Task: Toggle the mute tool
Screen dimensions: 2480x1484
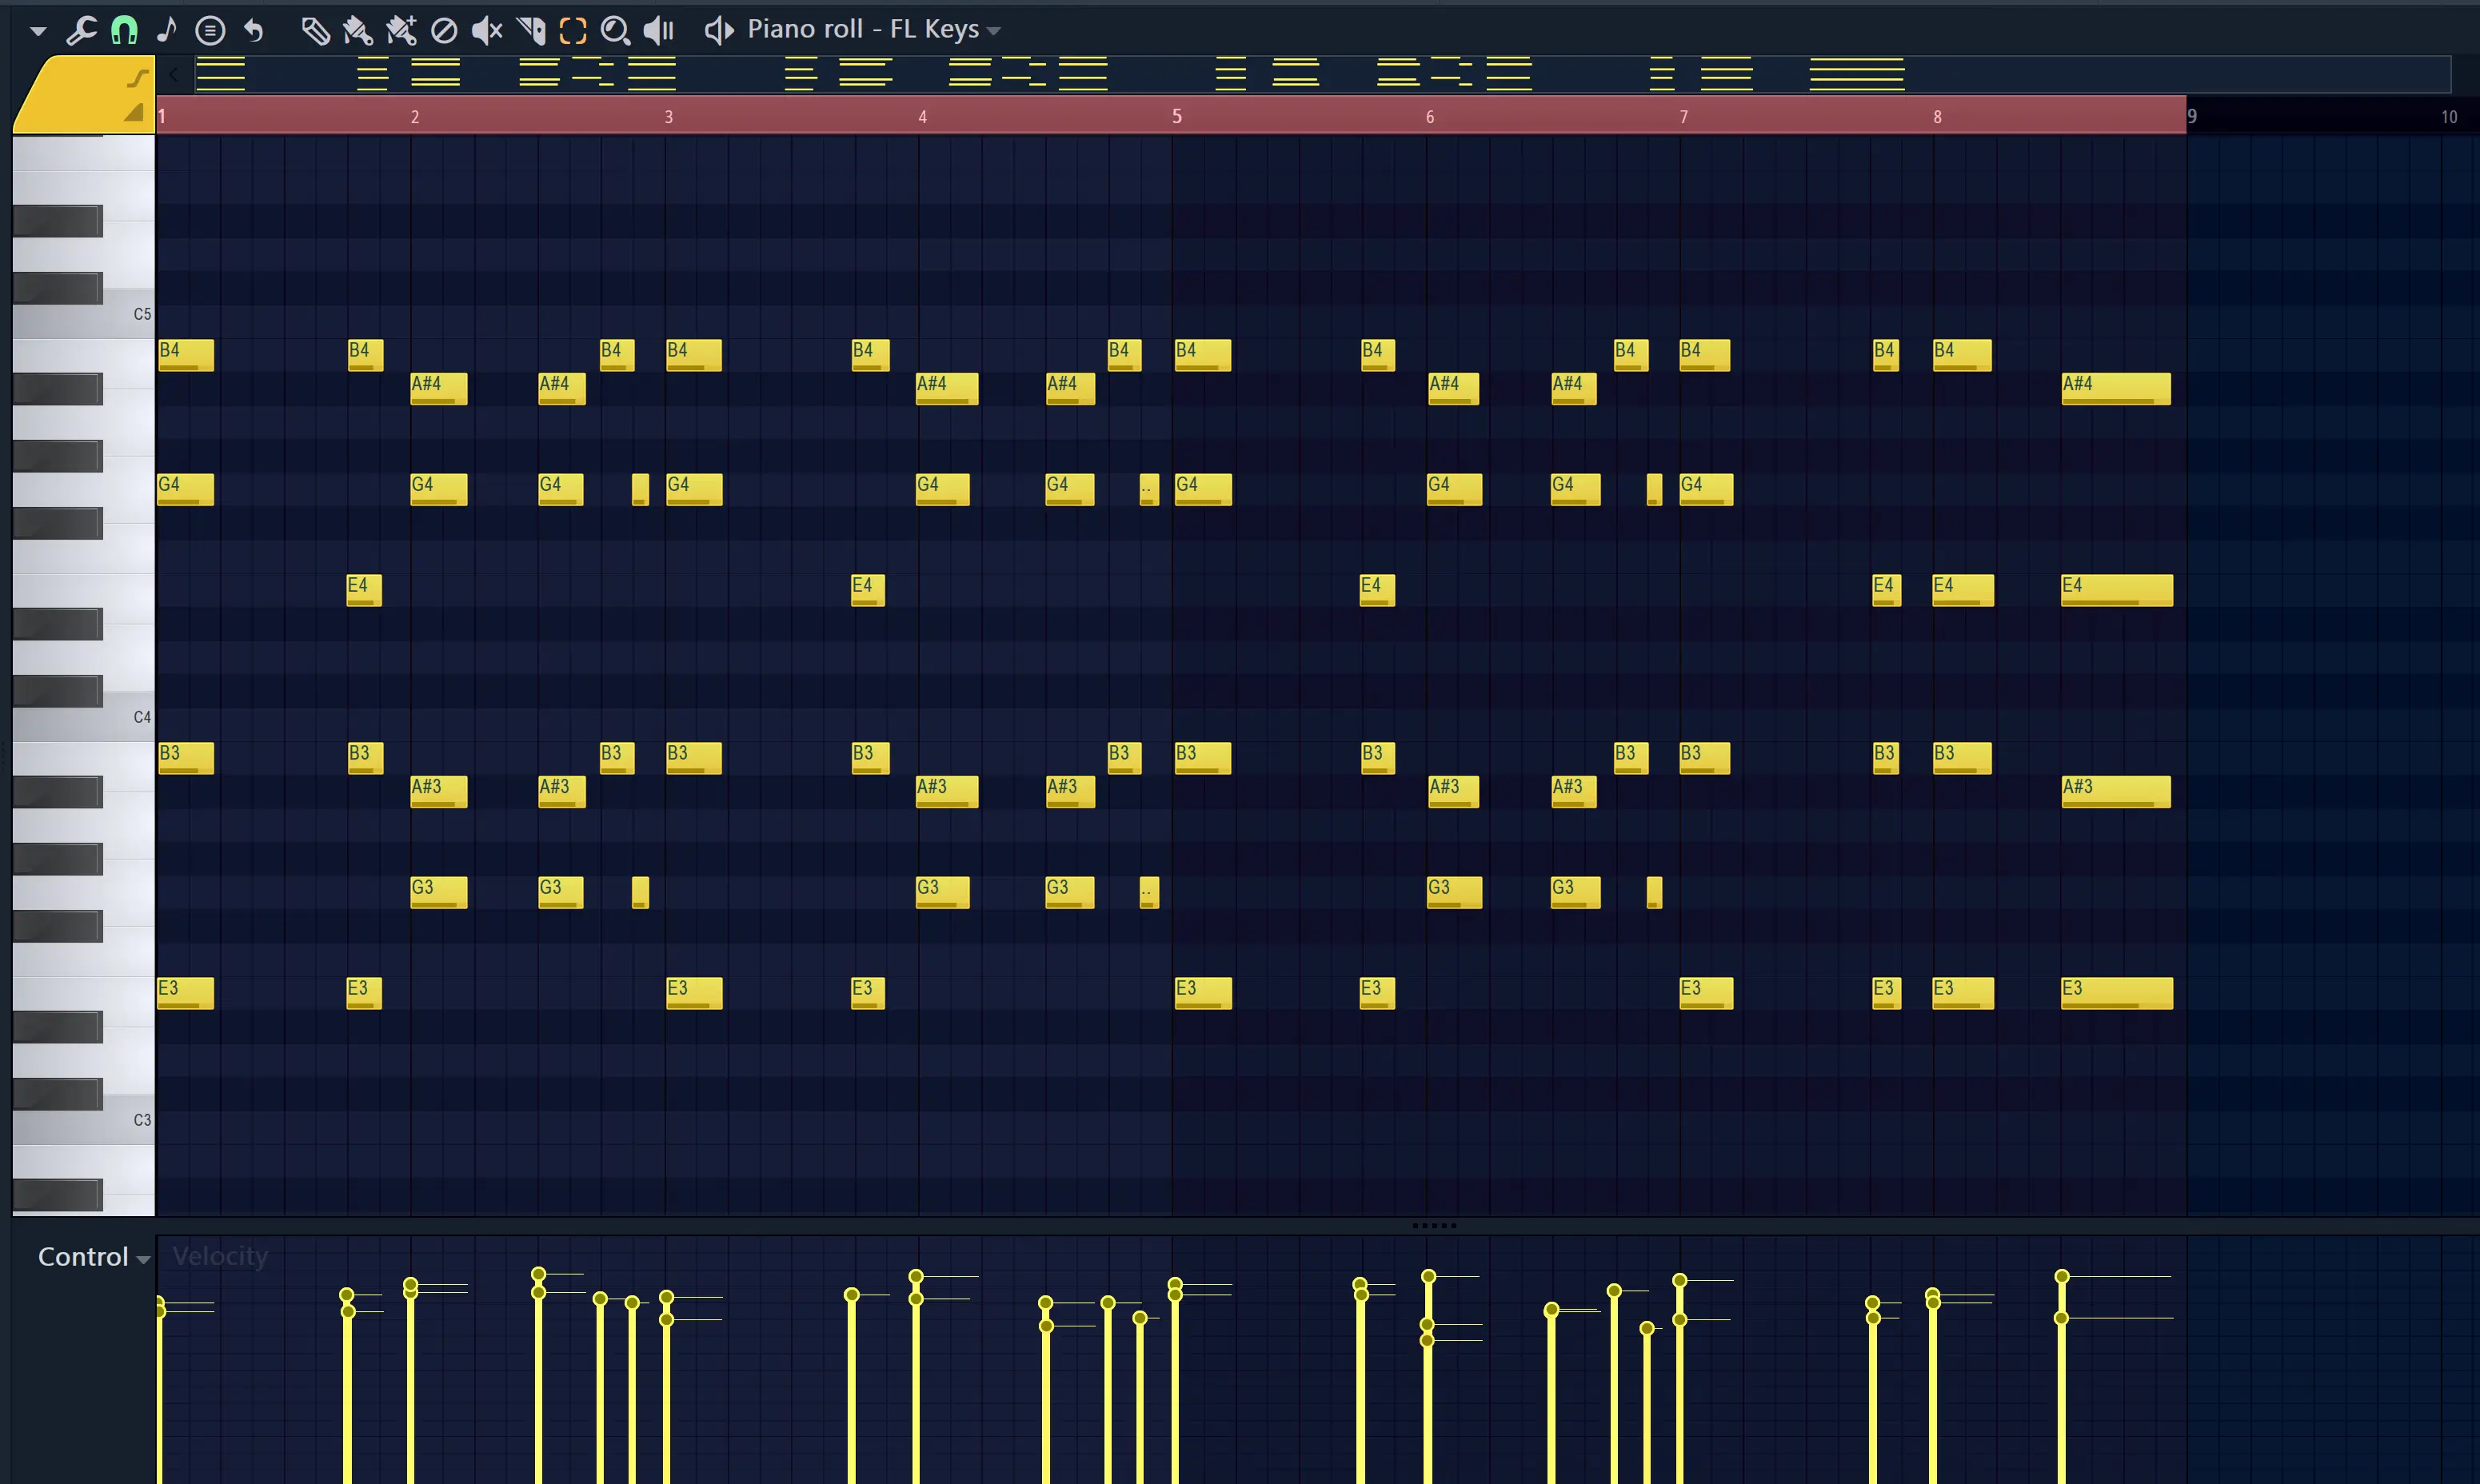Action: (487, 30)
